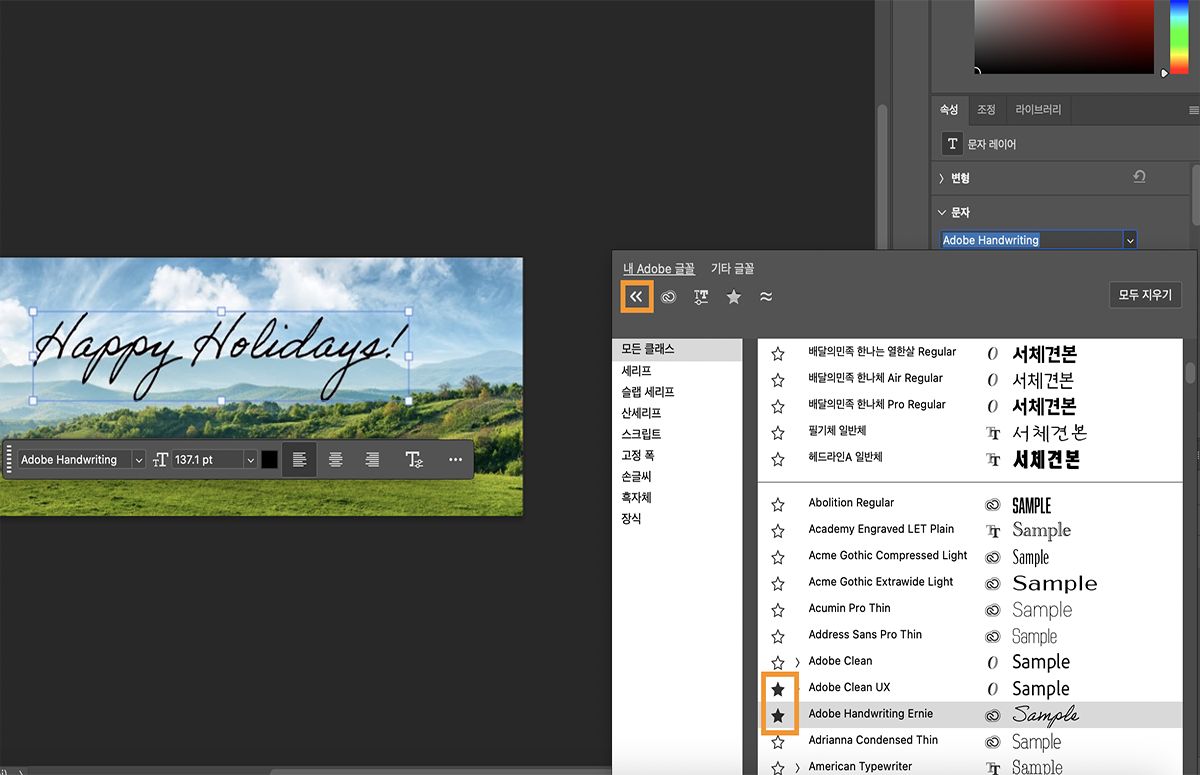Favorite Address Sans Pro Thin star
Image resolution: width=1200 pixels, height=775 pixels.
pyautogui.click(x=778, y=636)
